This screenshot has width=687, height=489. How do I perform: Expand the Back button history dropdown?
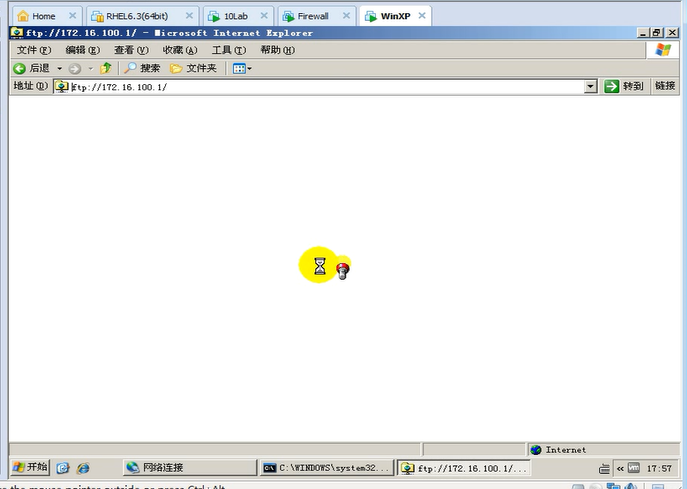(59, 68)
